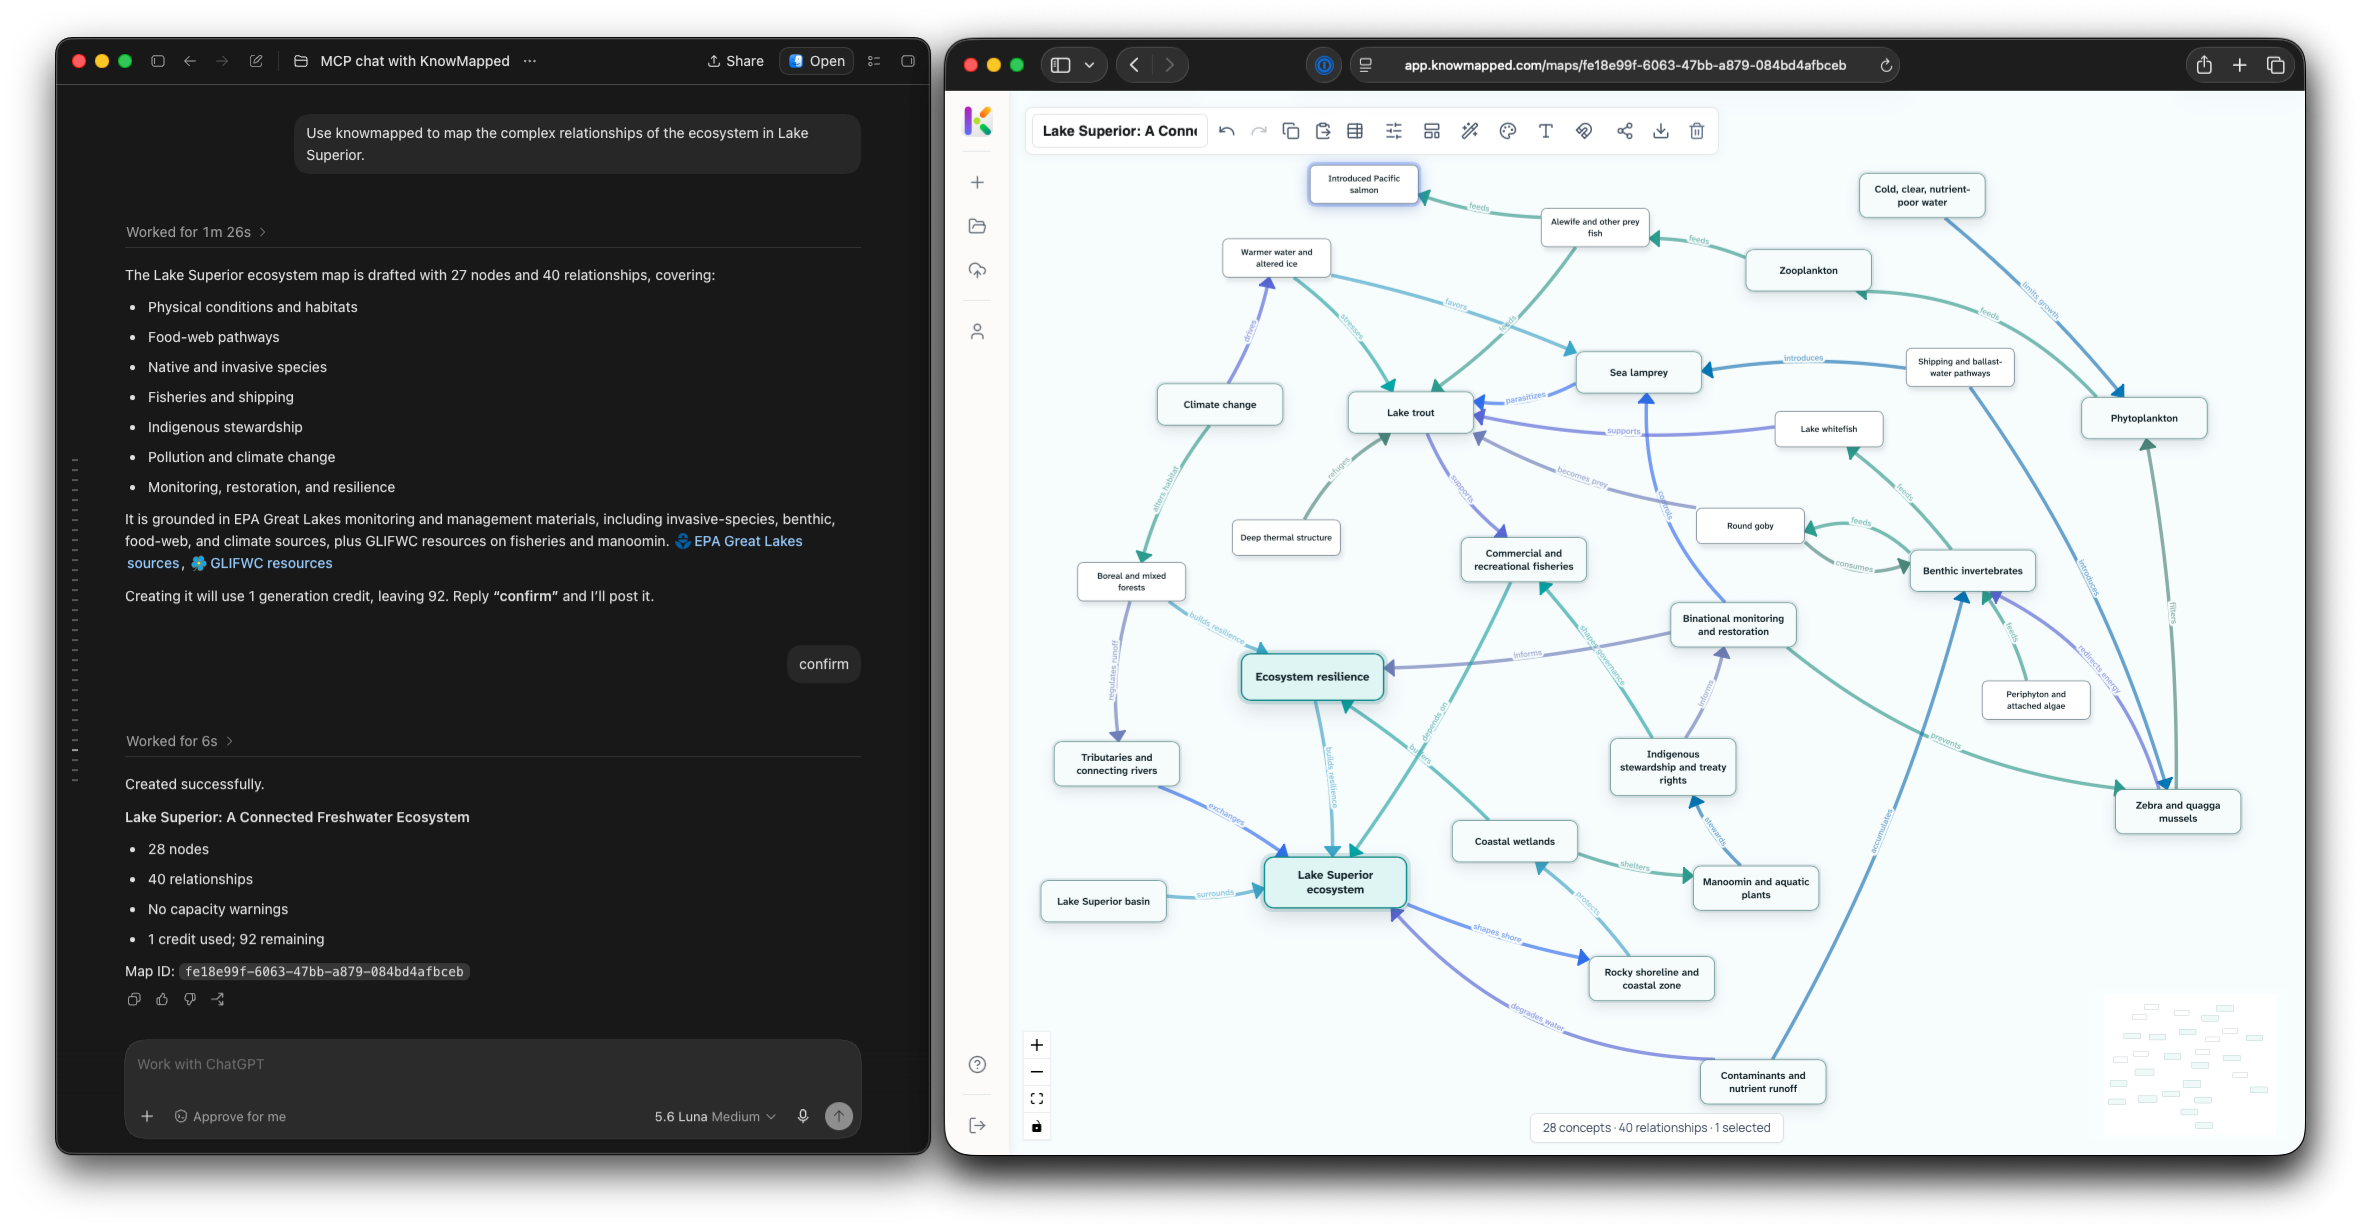
Task: Click the trash delete icon
Action: 1697,131
